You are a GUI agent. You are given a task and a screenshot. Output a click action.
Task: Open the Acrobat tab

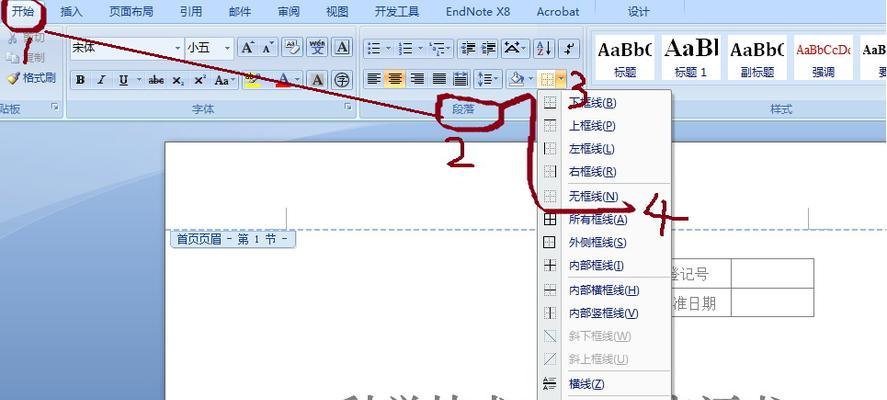point(558,11)
